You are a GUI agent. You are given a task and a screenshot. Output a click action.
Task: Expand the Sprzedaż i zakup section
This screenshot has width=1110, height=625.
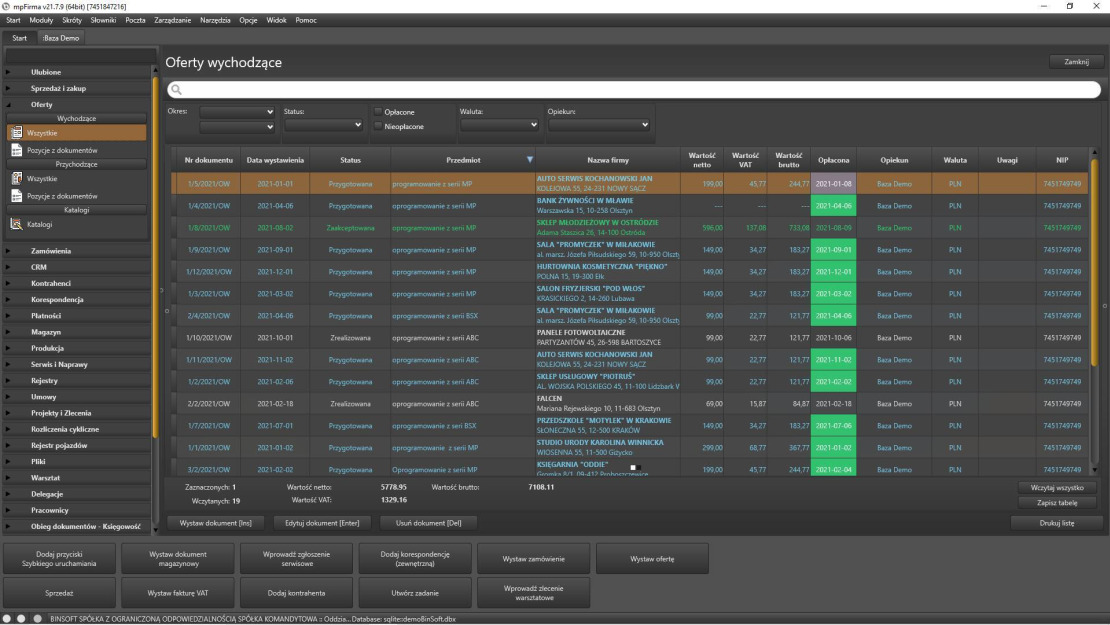tap(8, 88)
